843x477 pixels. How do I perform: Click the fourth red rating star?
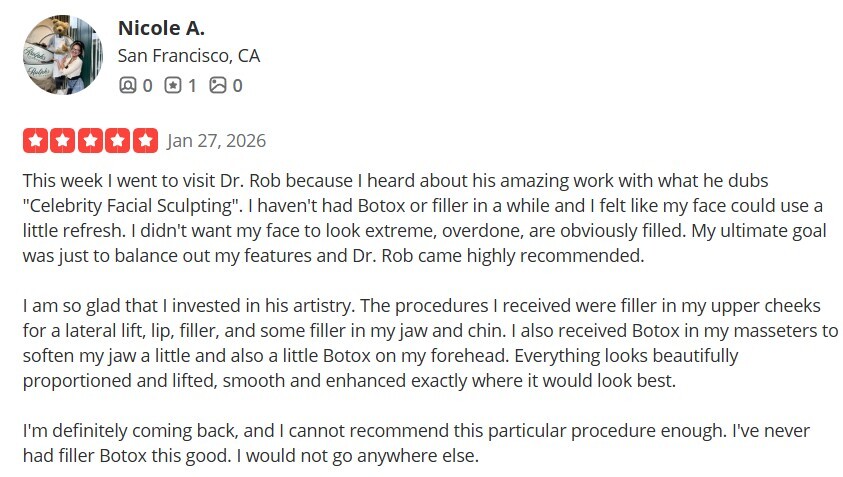pos(118,140)
